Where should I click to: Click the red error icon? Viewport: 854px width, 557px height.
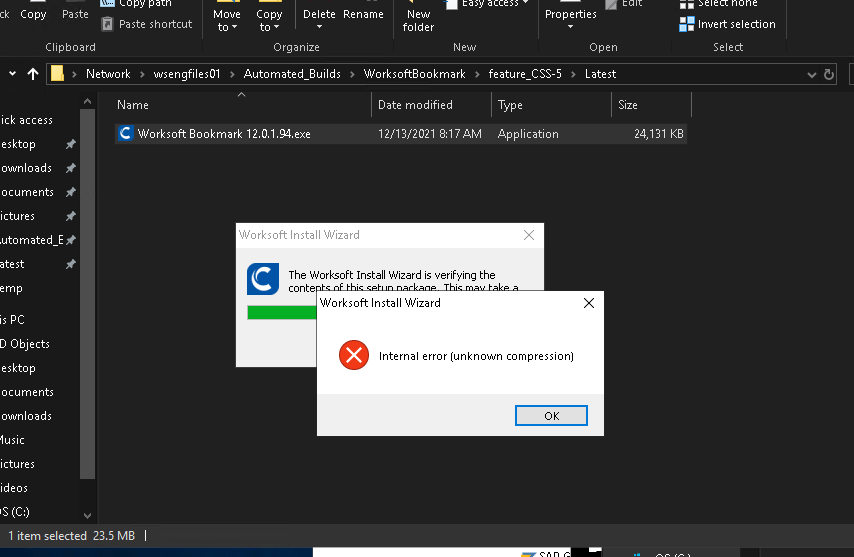pyautogui.click(x=354, y=356)
